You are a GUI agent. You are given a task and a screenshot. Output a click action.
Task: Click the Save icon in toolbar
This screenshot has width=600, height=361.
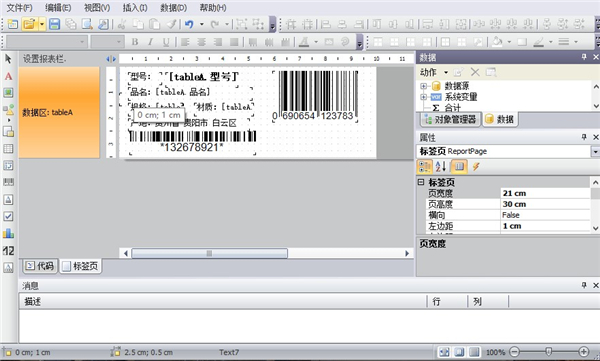[55, 25]
